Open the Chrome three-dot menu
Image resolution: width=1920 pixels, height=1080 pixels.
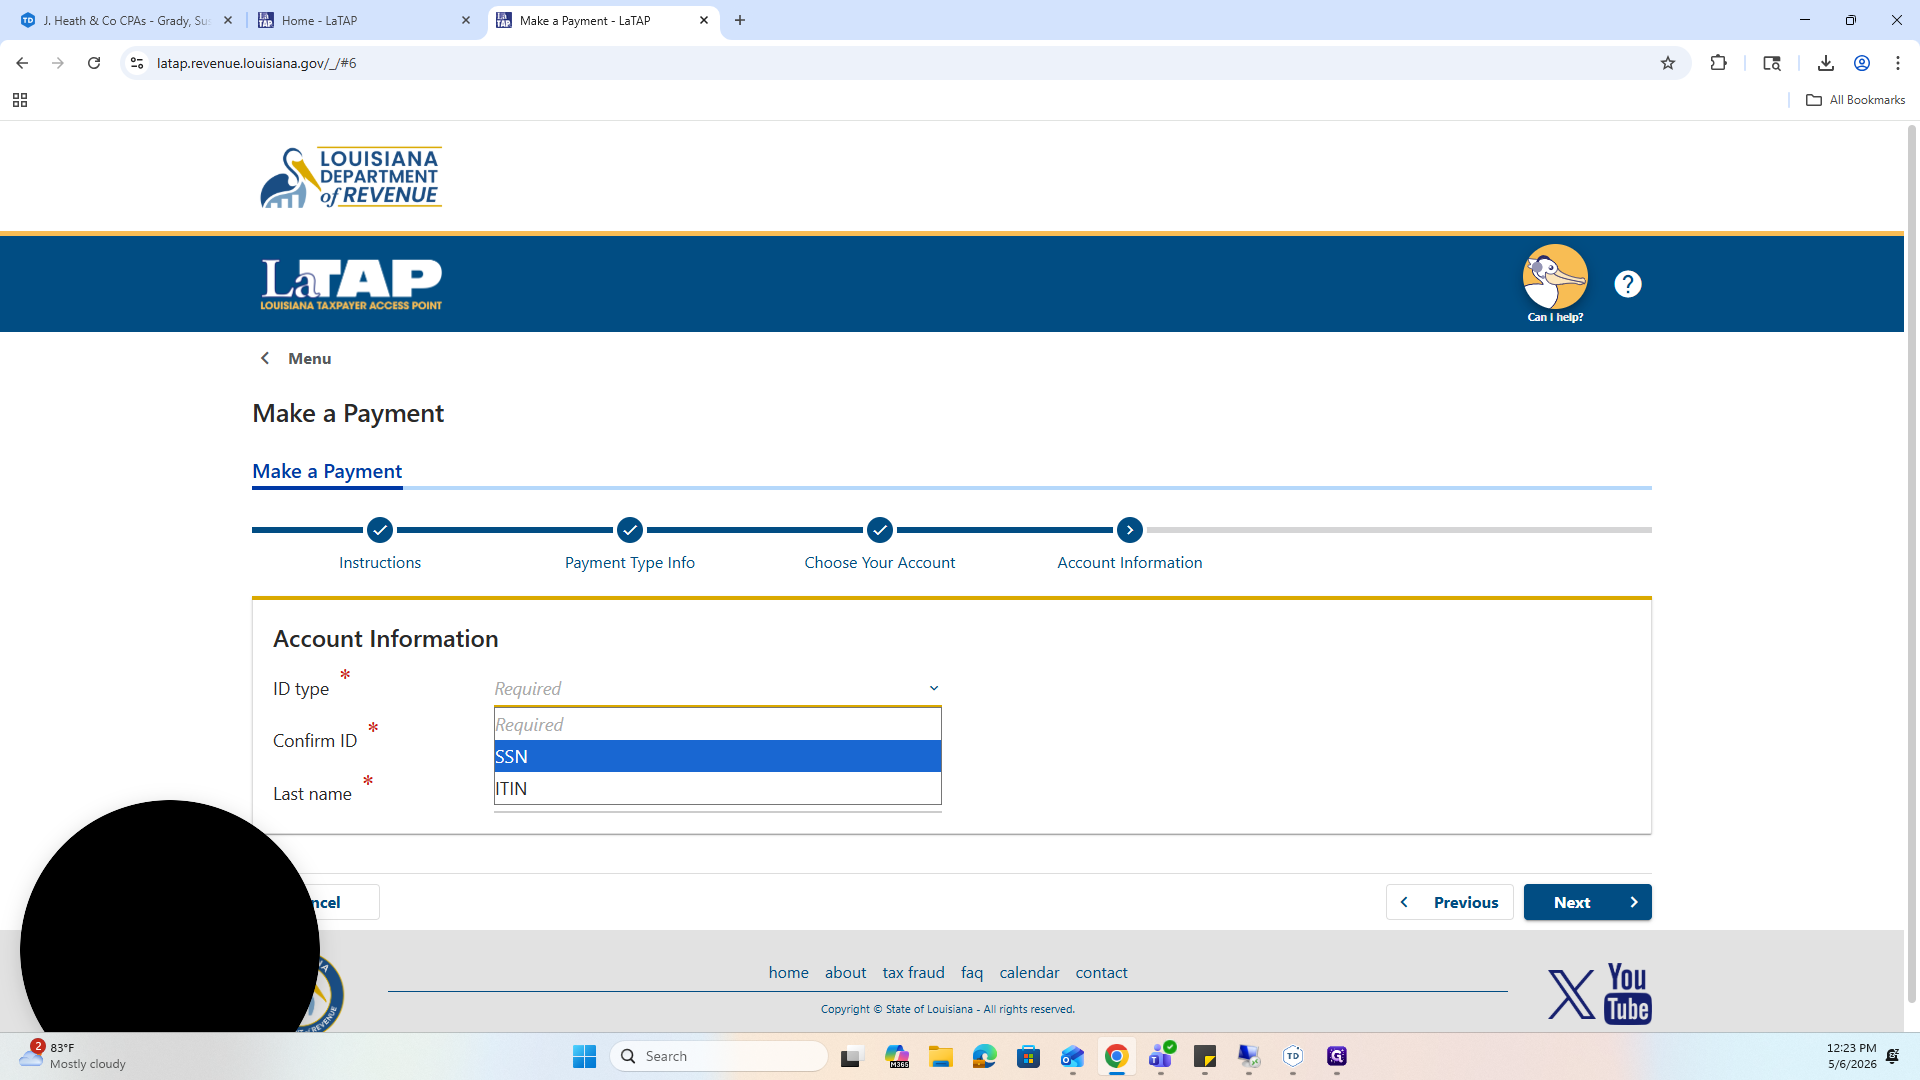click(x=1898, y=63)
